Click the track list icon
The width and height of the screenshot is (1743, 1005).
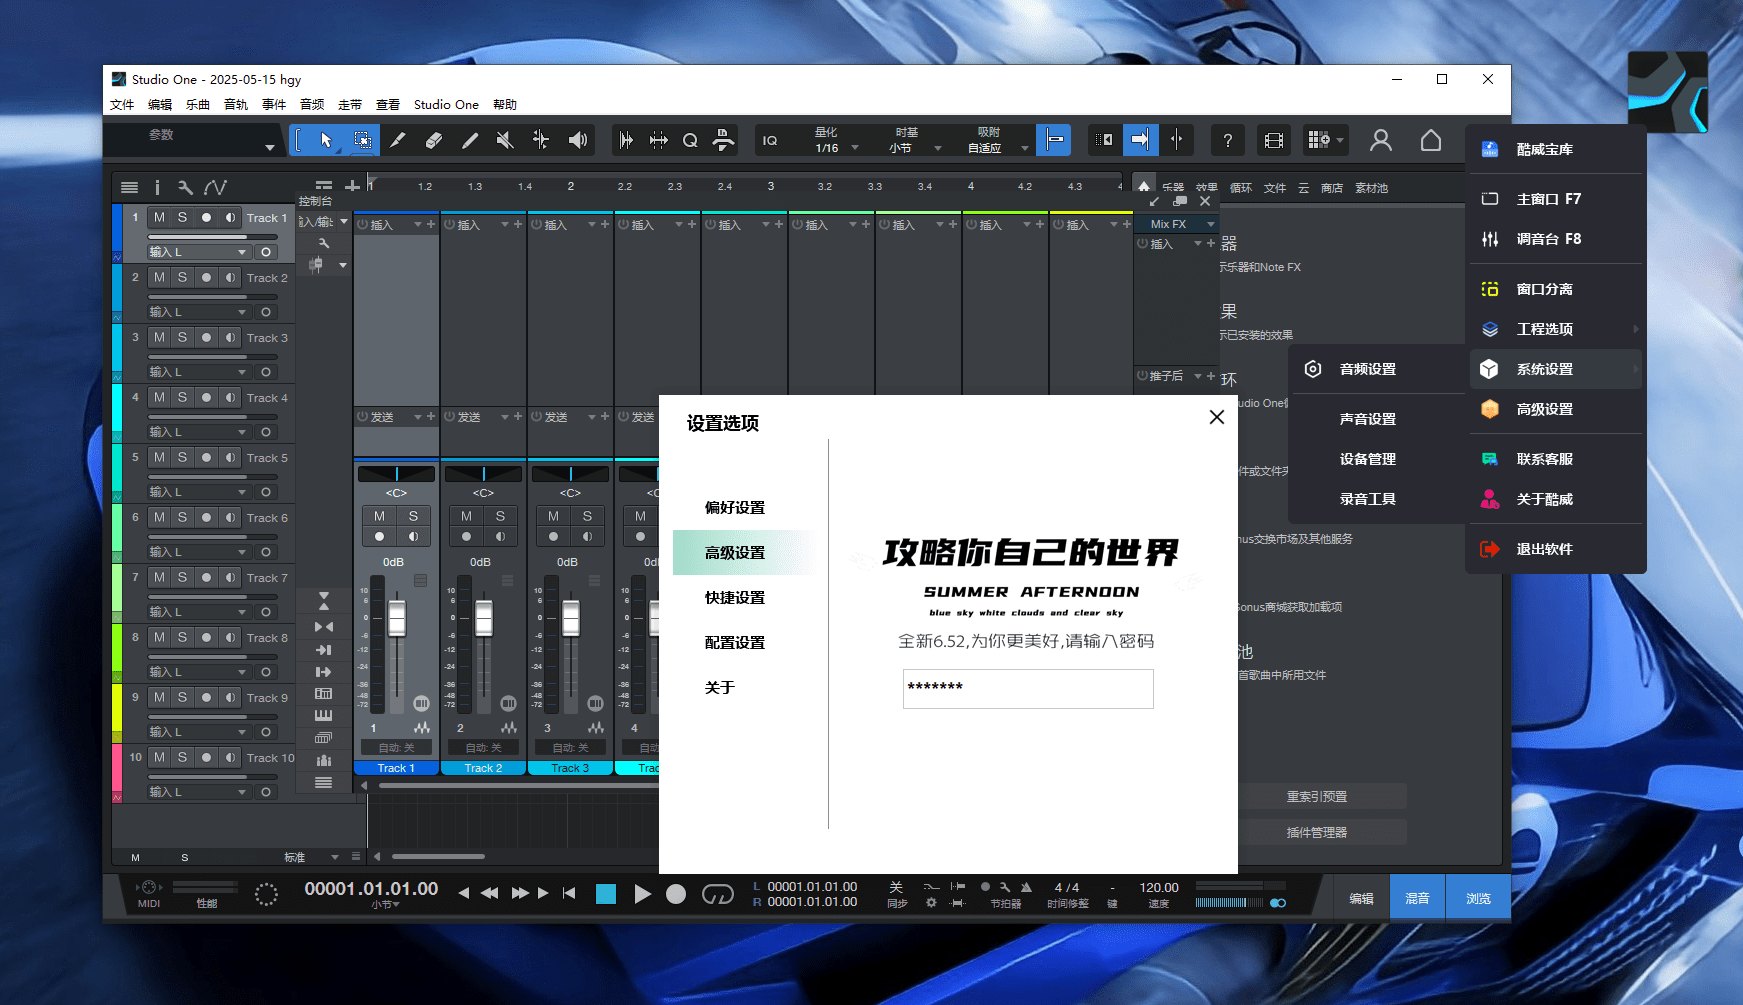coord(129,187)
